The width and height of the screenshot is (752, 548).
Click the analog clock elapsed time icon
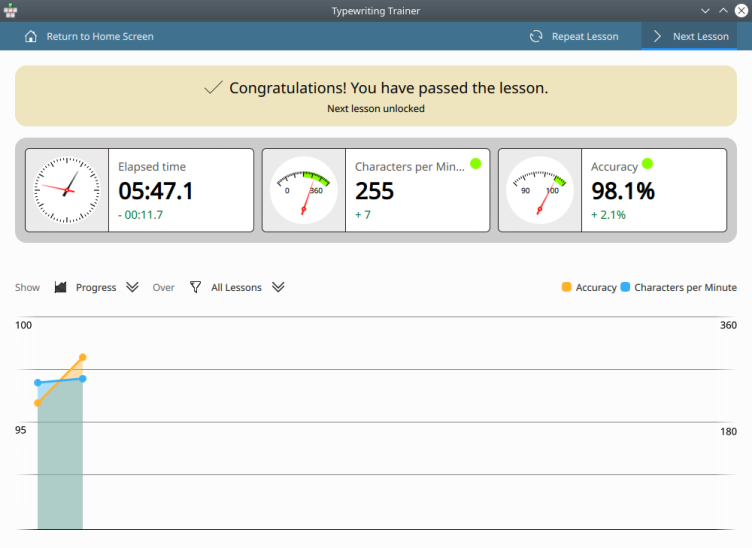[66, 190]
